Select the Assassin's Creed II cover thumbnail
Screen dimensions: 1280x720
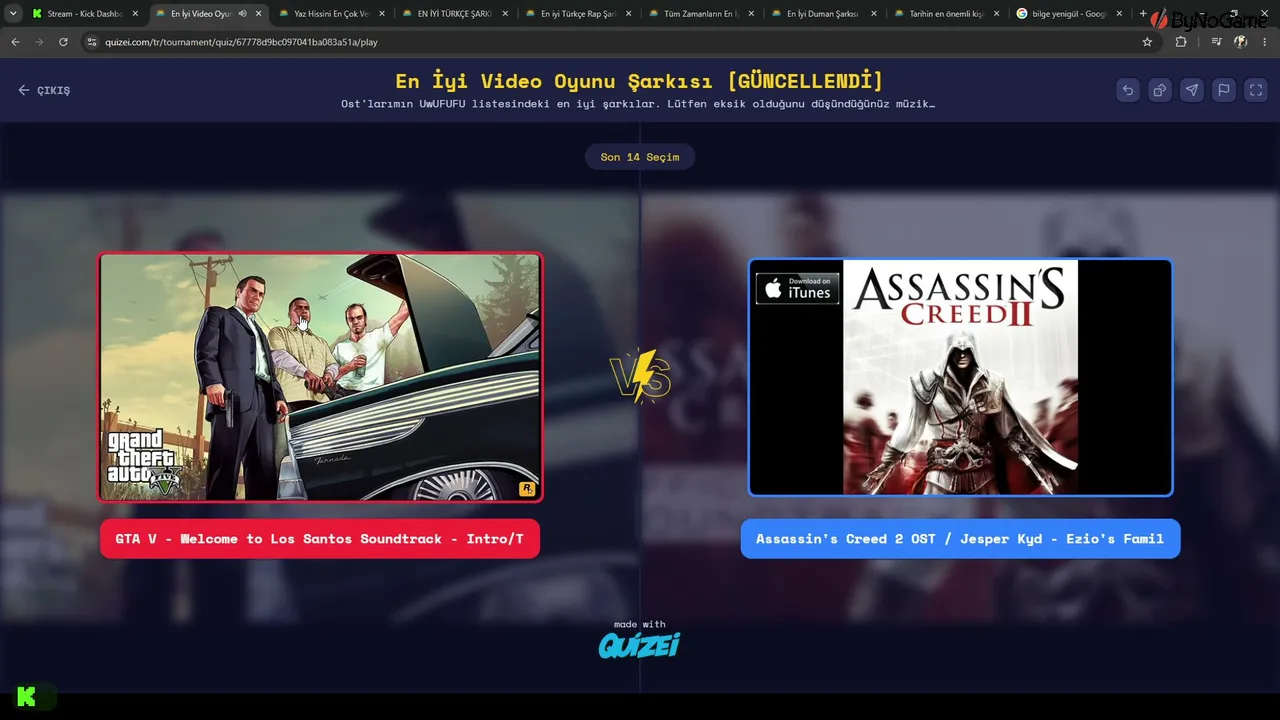pyautogui.click(x=960, y=377)
